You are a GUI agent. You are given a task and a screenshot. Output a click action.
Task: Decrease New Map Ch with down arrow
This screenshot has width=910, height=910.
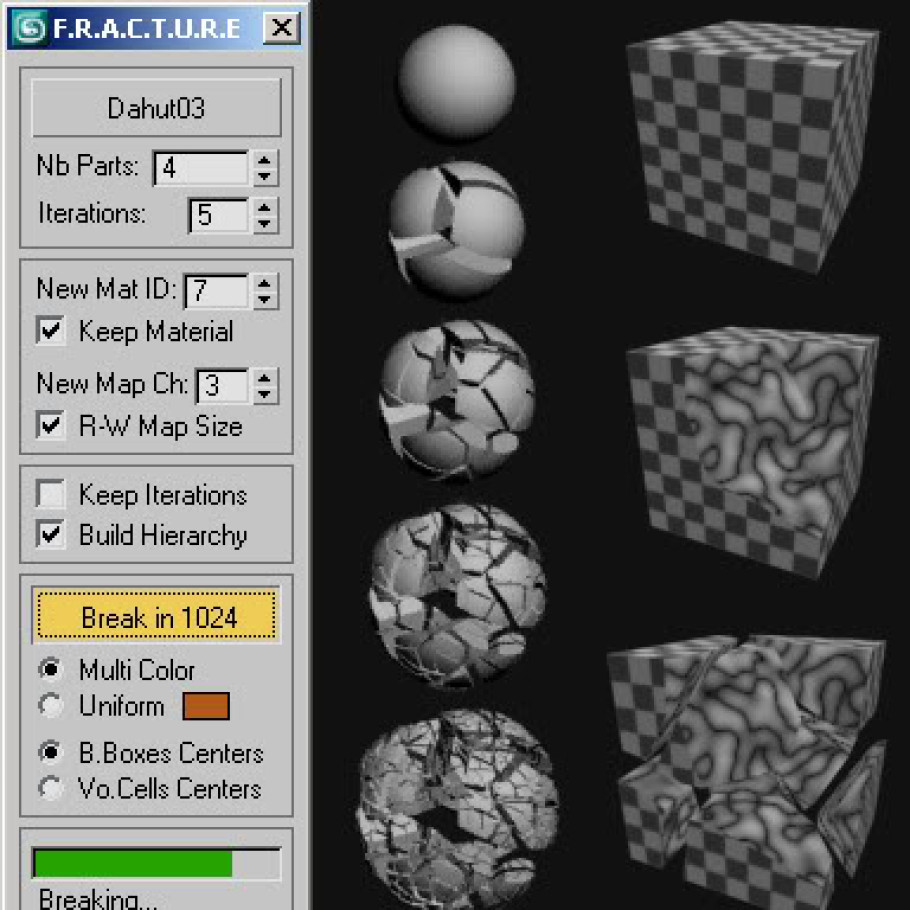pyautogui.click(x=265, y=395)
